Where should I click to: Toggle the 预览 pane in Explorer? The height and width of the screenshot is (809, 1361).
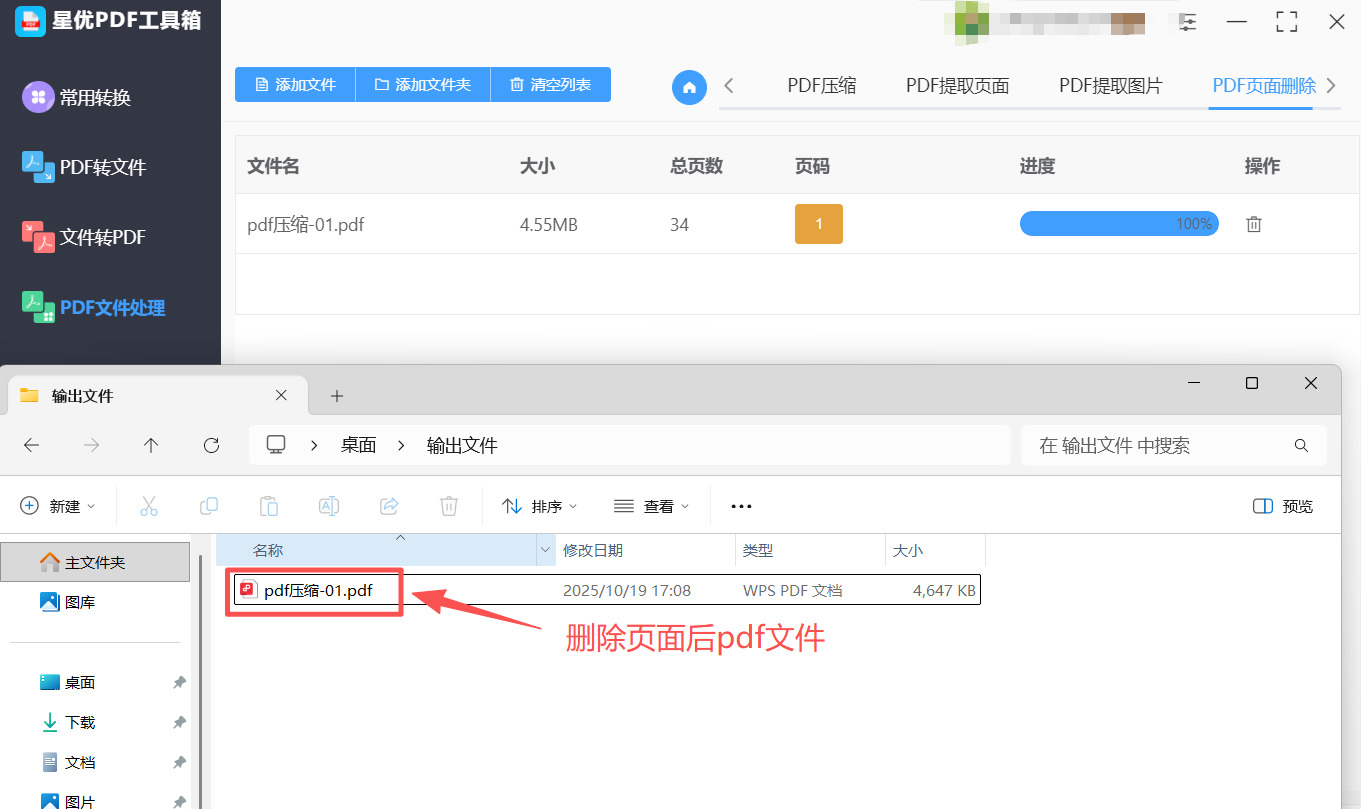click(1282, 506)
